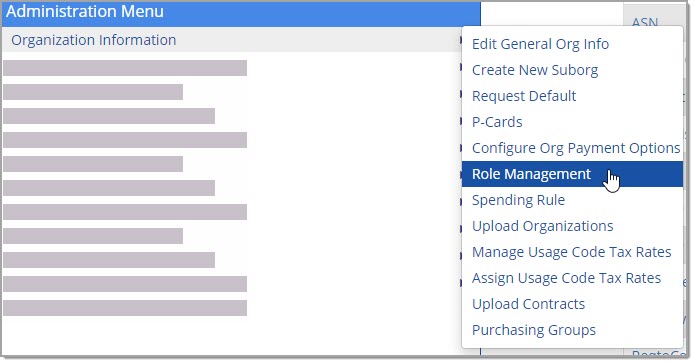Click the third greyed placeholder row
The height and width of the screenshot is (363, 694).
pyautogui.click(x=109, y=116)
